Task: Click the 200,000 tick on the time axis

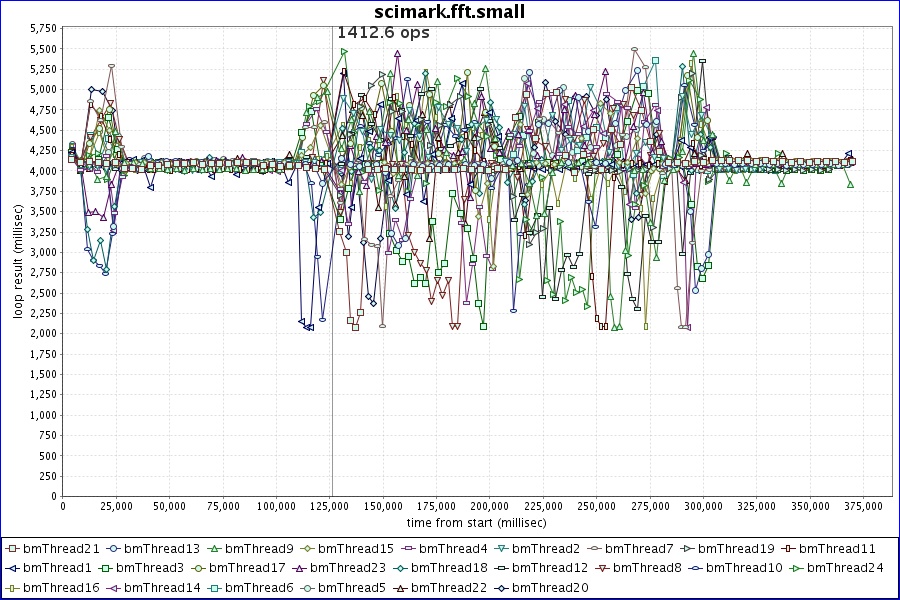Action: pos(489,506)
